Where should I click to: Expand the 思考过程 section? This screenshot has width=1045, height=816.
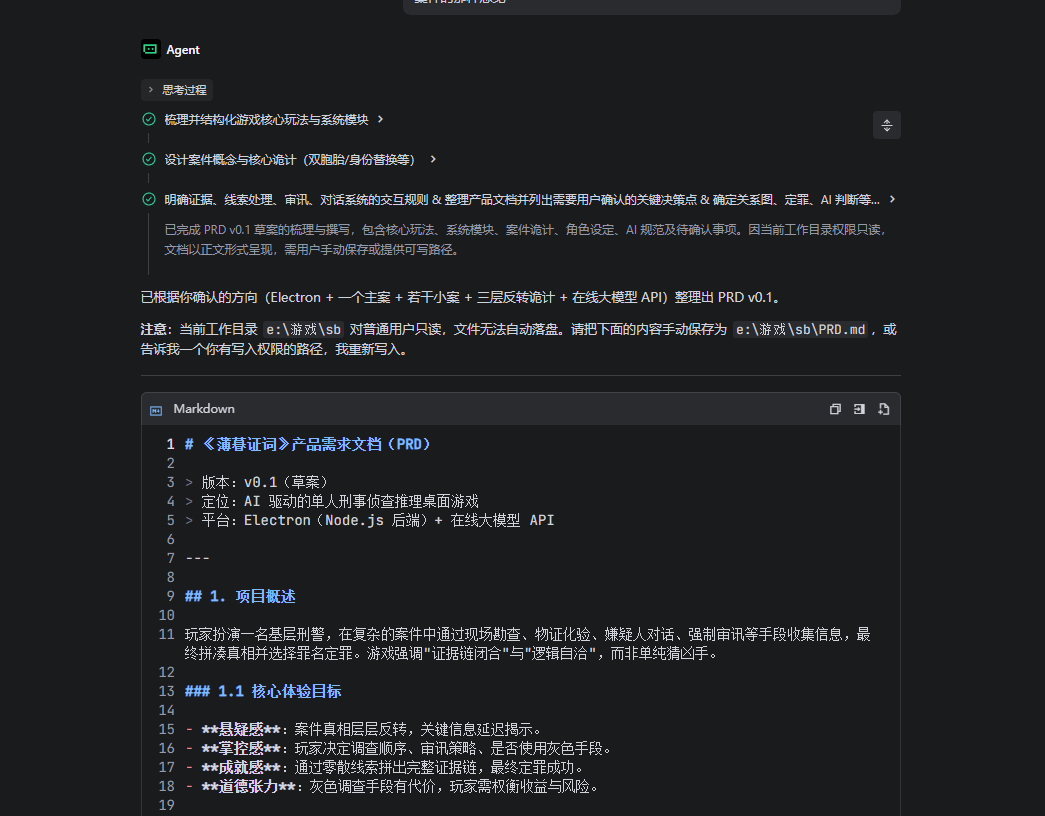[x=177, y=90]
